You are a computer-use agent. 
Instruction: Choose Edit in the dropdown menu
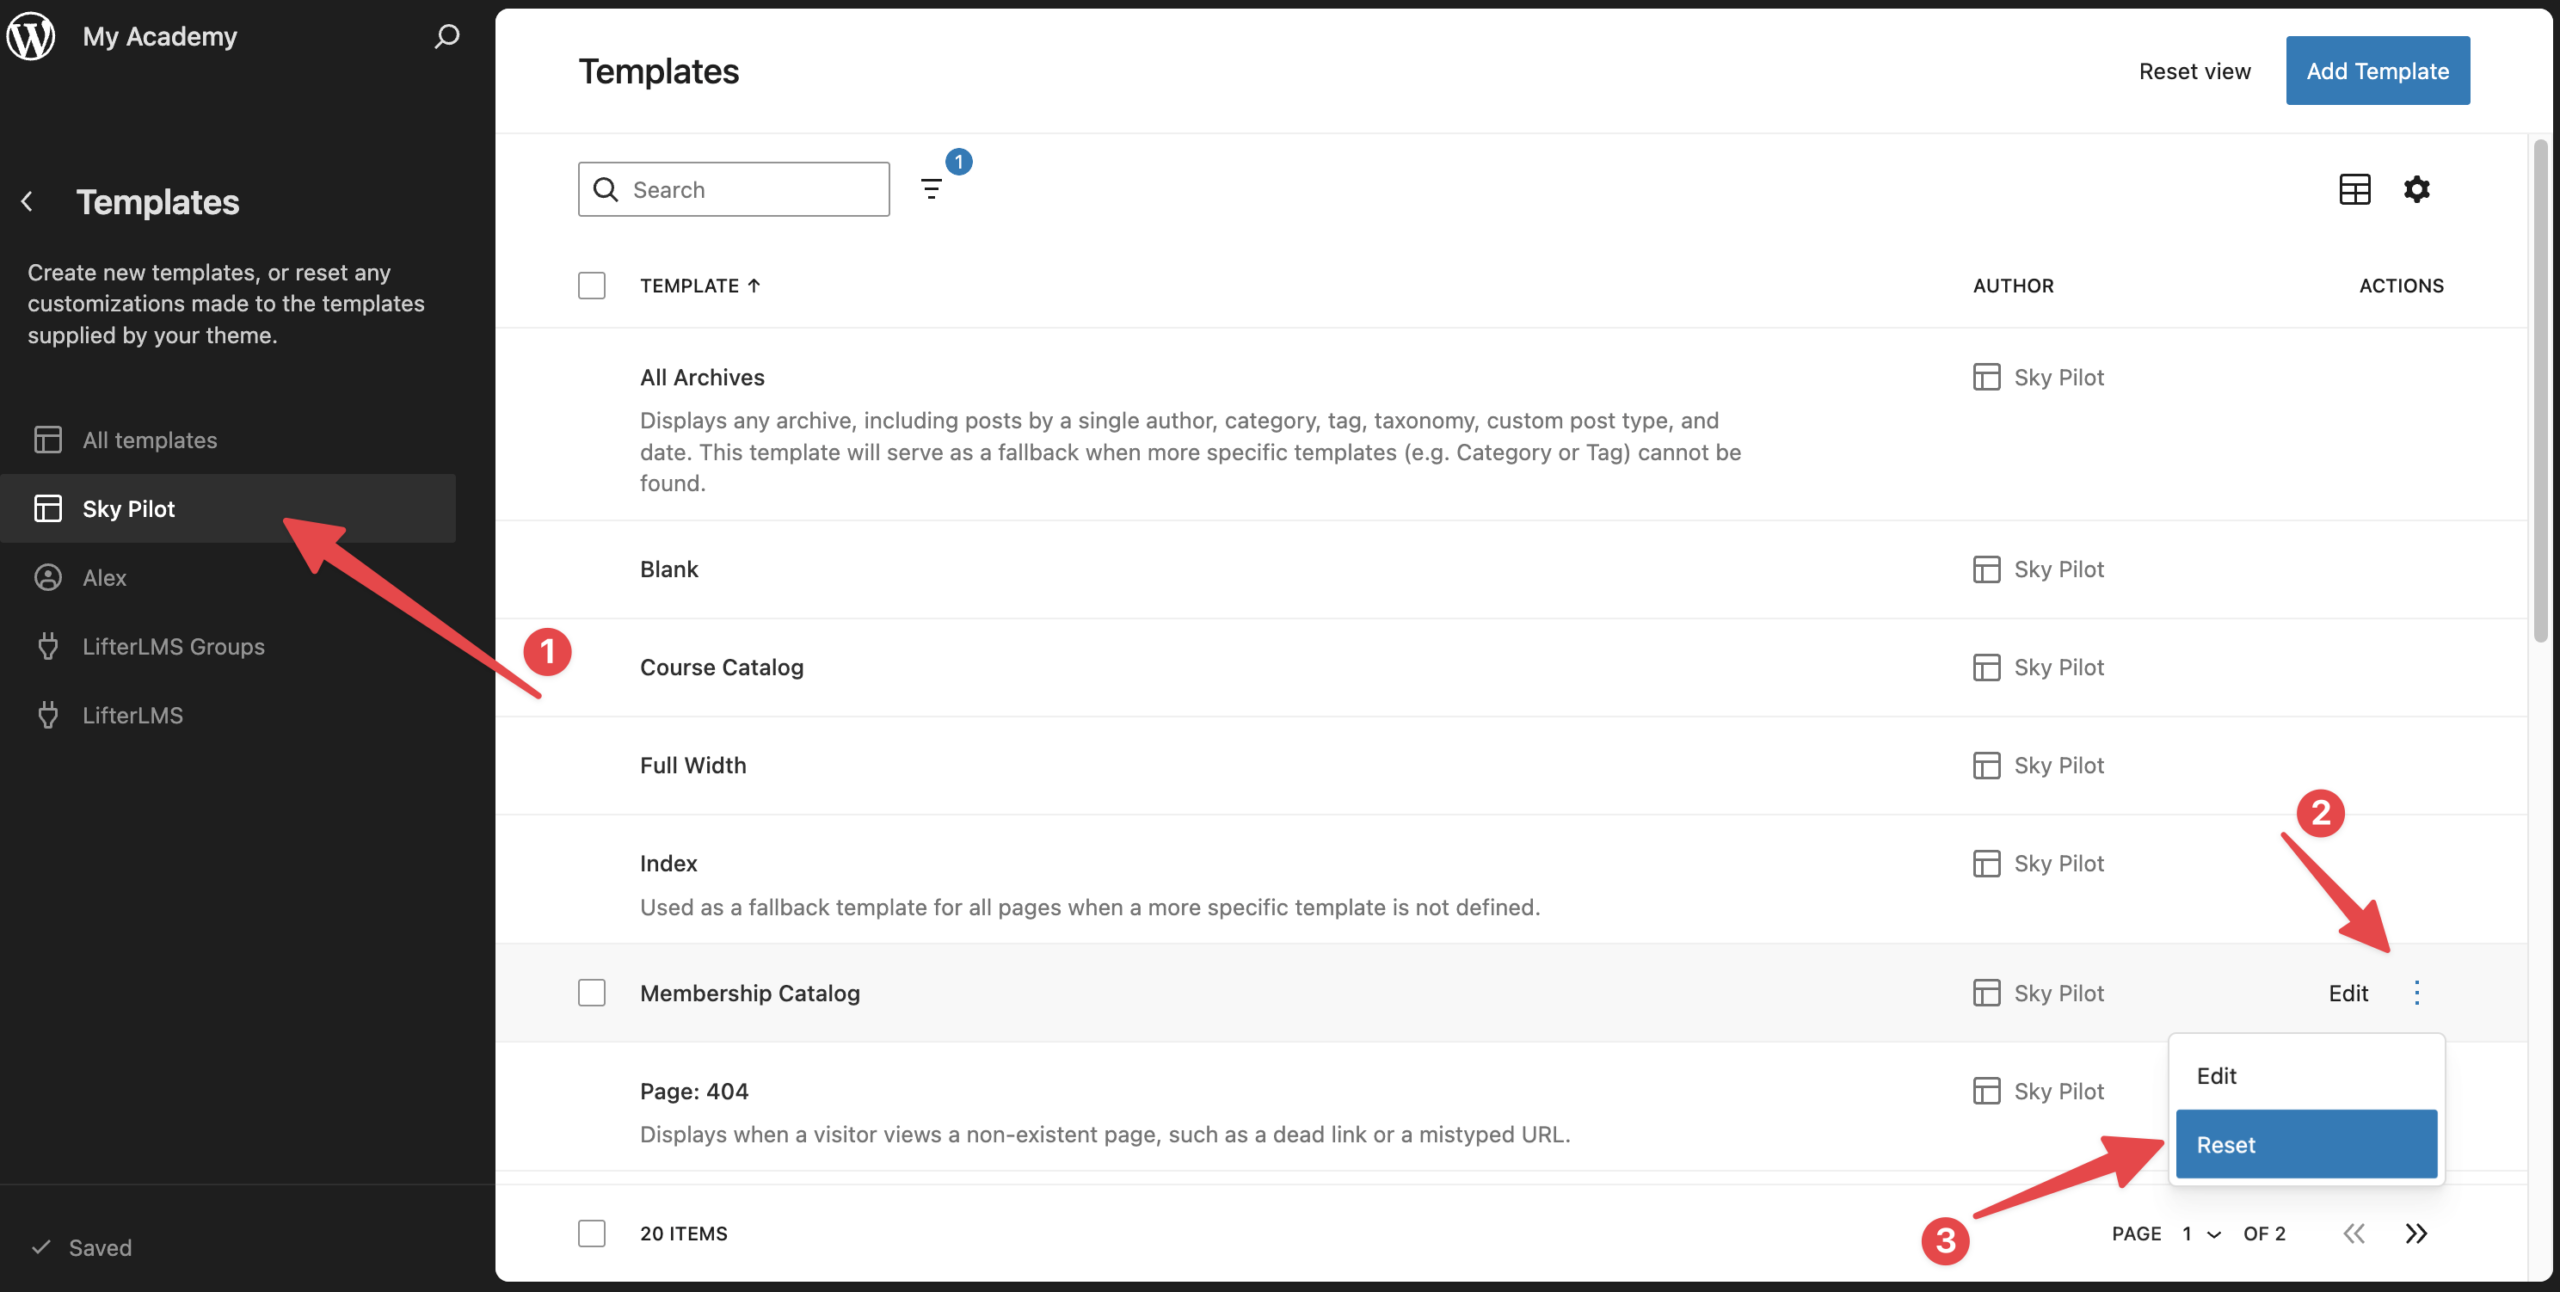tap(2217, 1076)
